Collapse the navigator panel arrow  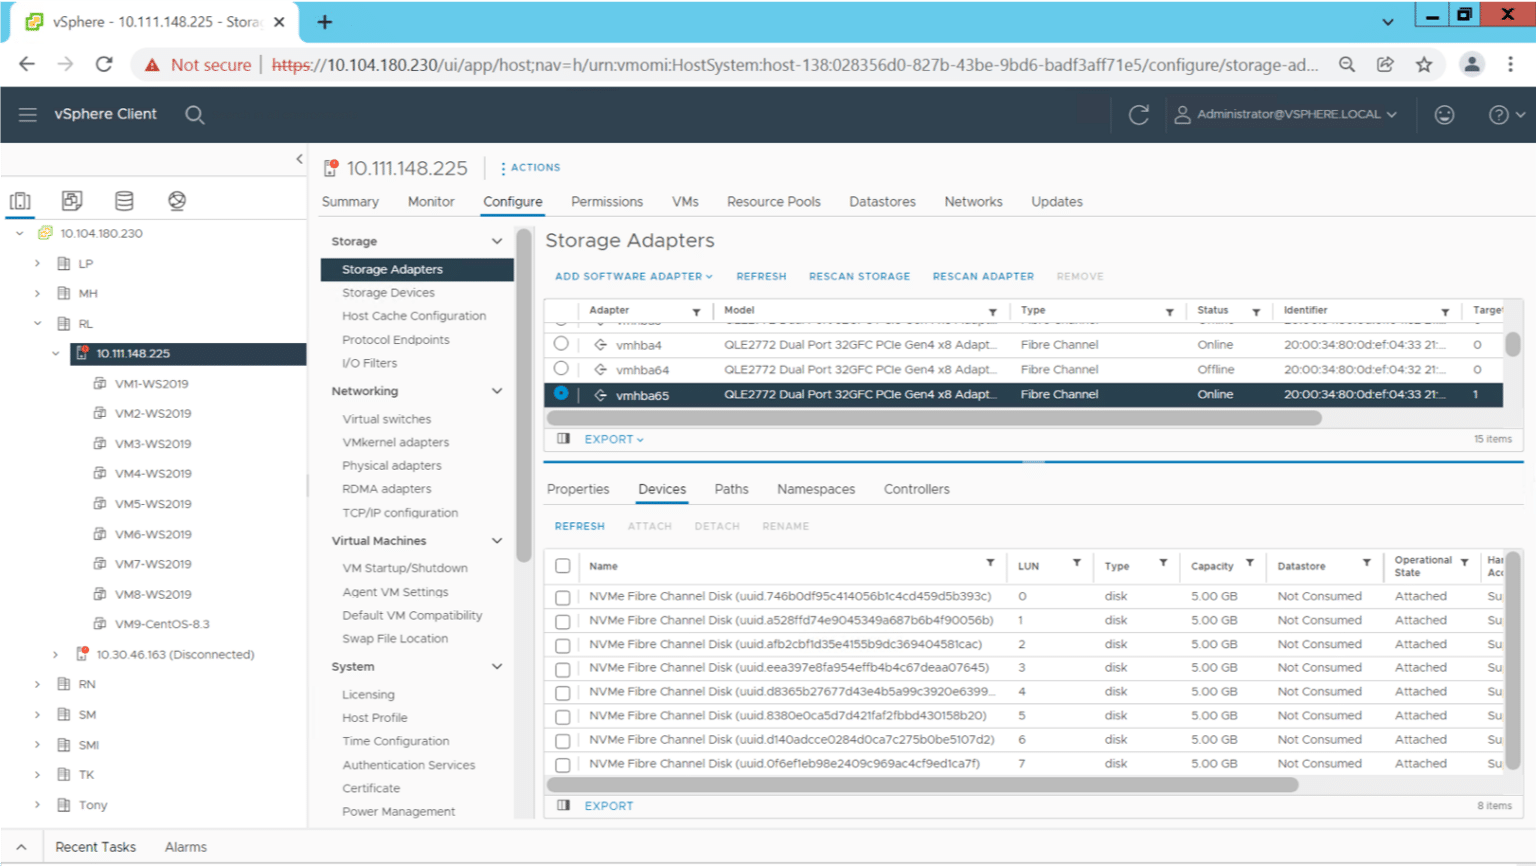[299, 159]
